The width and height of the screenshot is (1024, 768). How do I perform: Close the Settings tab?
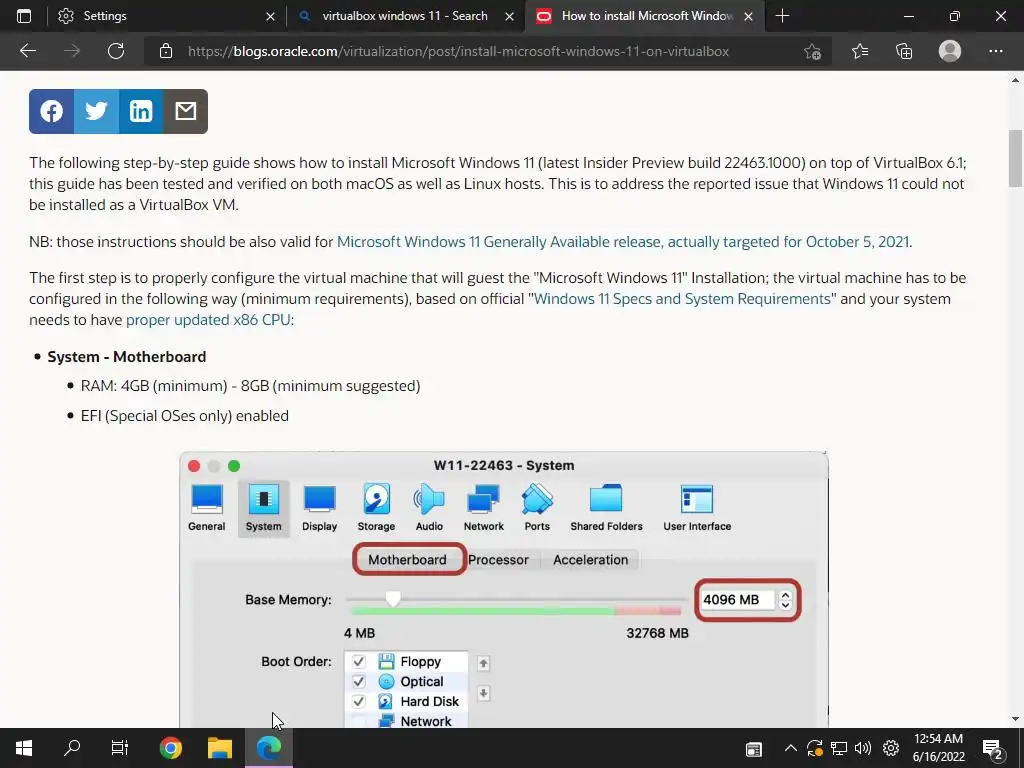(270, 16)
